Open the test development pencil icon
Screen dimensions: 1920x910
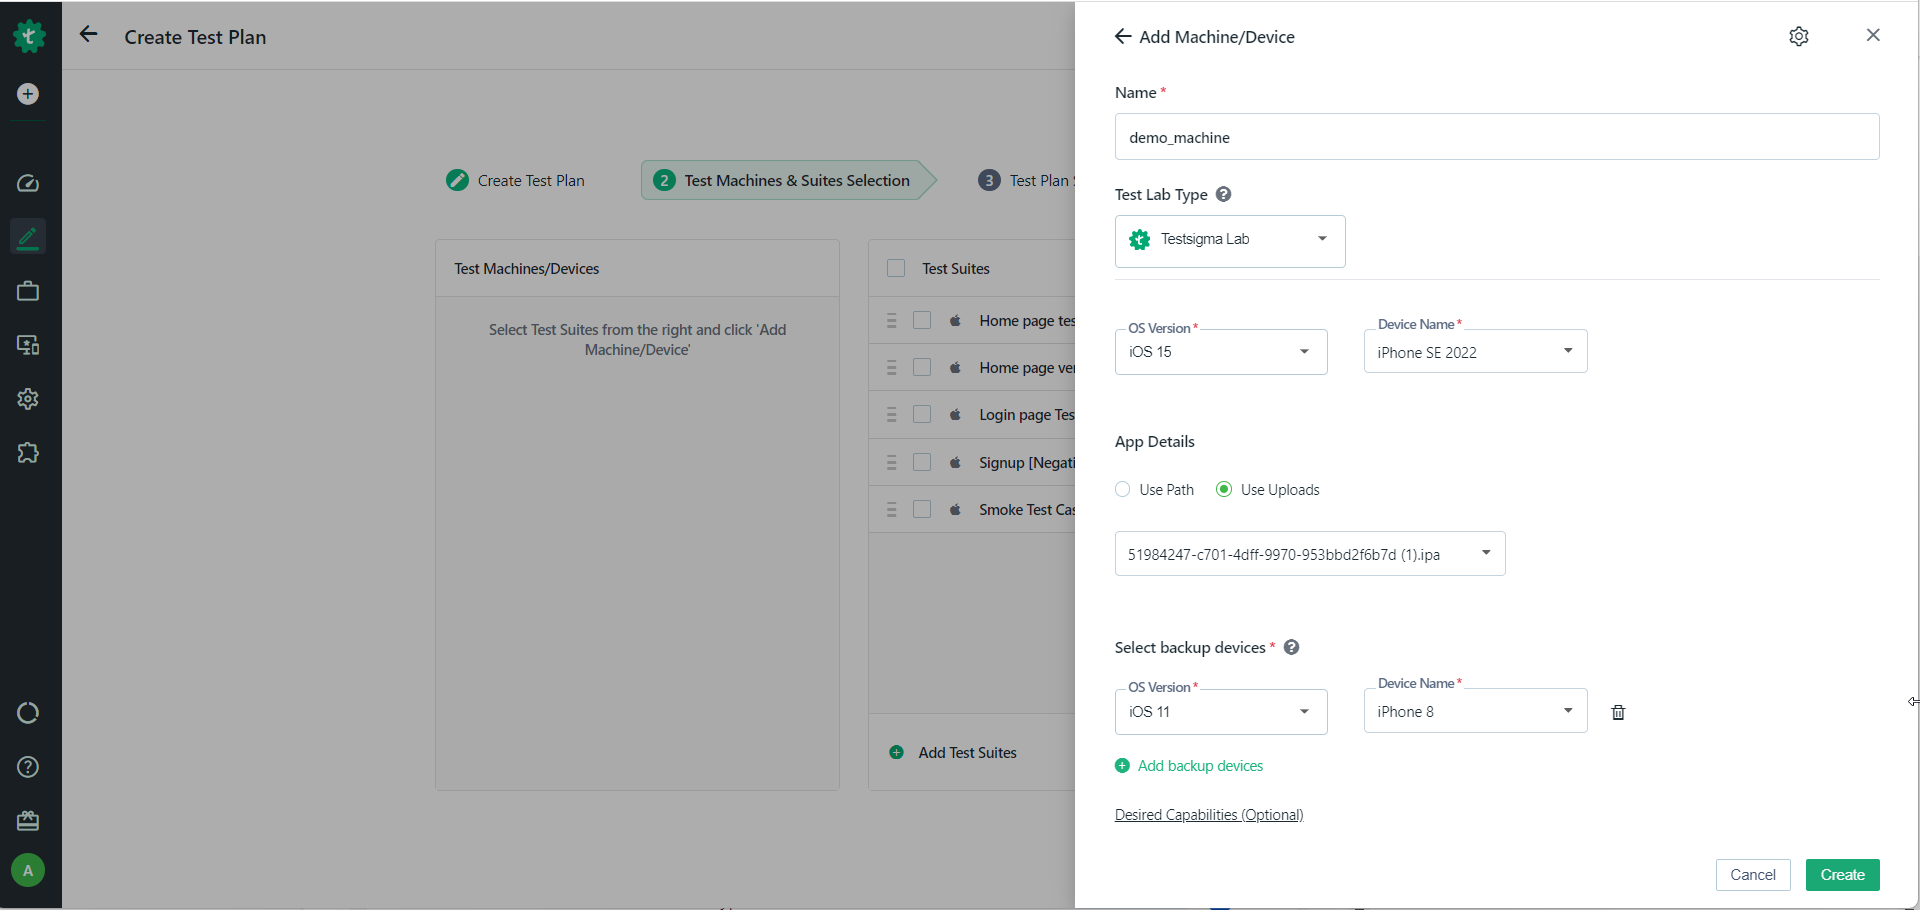[x=28, y=237]
